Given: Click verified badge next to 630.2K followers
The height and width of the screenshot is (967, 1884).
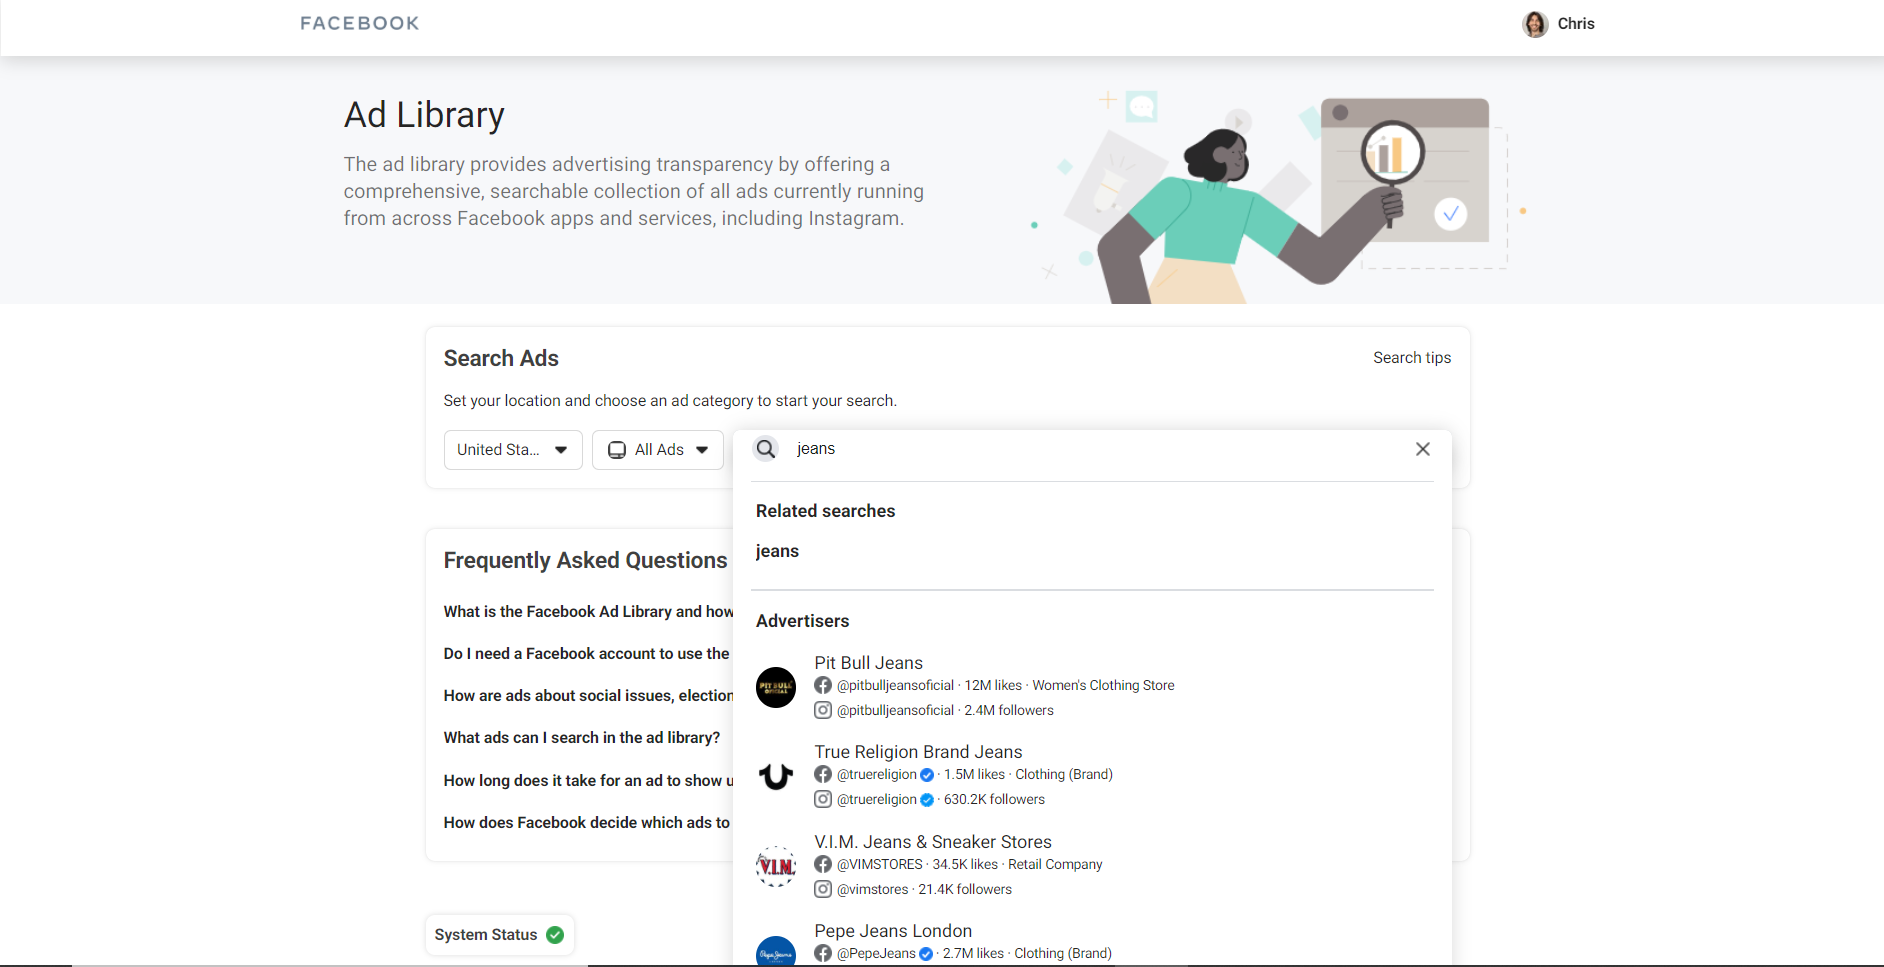Looking at the screenshot, I should pyautogui.click(x=927, y=800).
